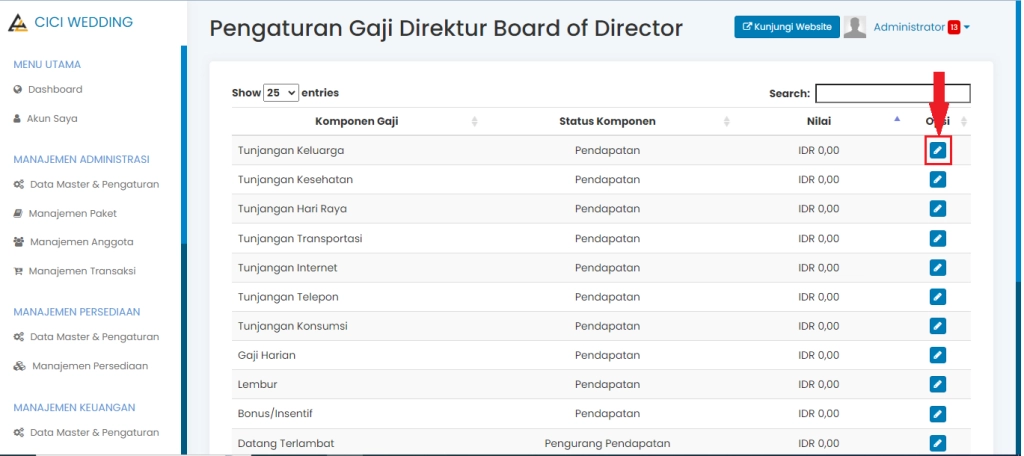Open the Show entries dropdown

(281, 93)
